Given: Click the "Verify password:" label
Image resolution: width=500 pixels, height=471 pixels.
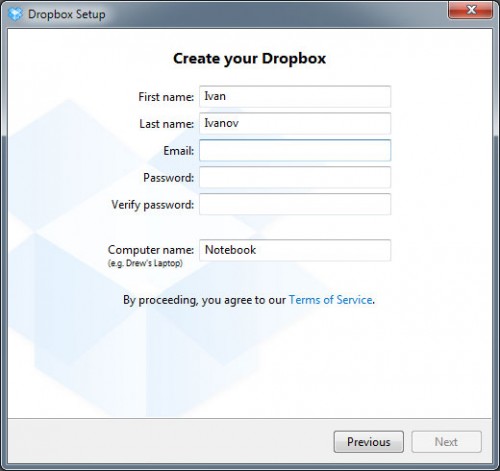Looking at the screenshot, I should pos(152,205).
